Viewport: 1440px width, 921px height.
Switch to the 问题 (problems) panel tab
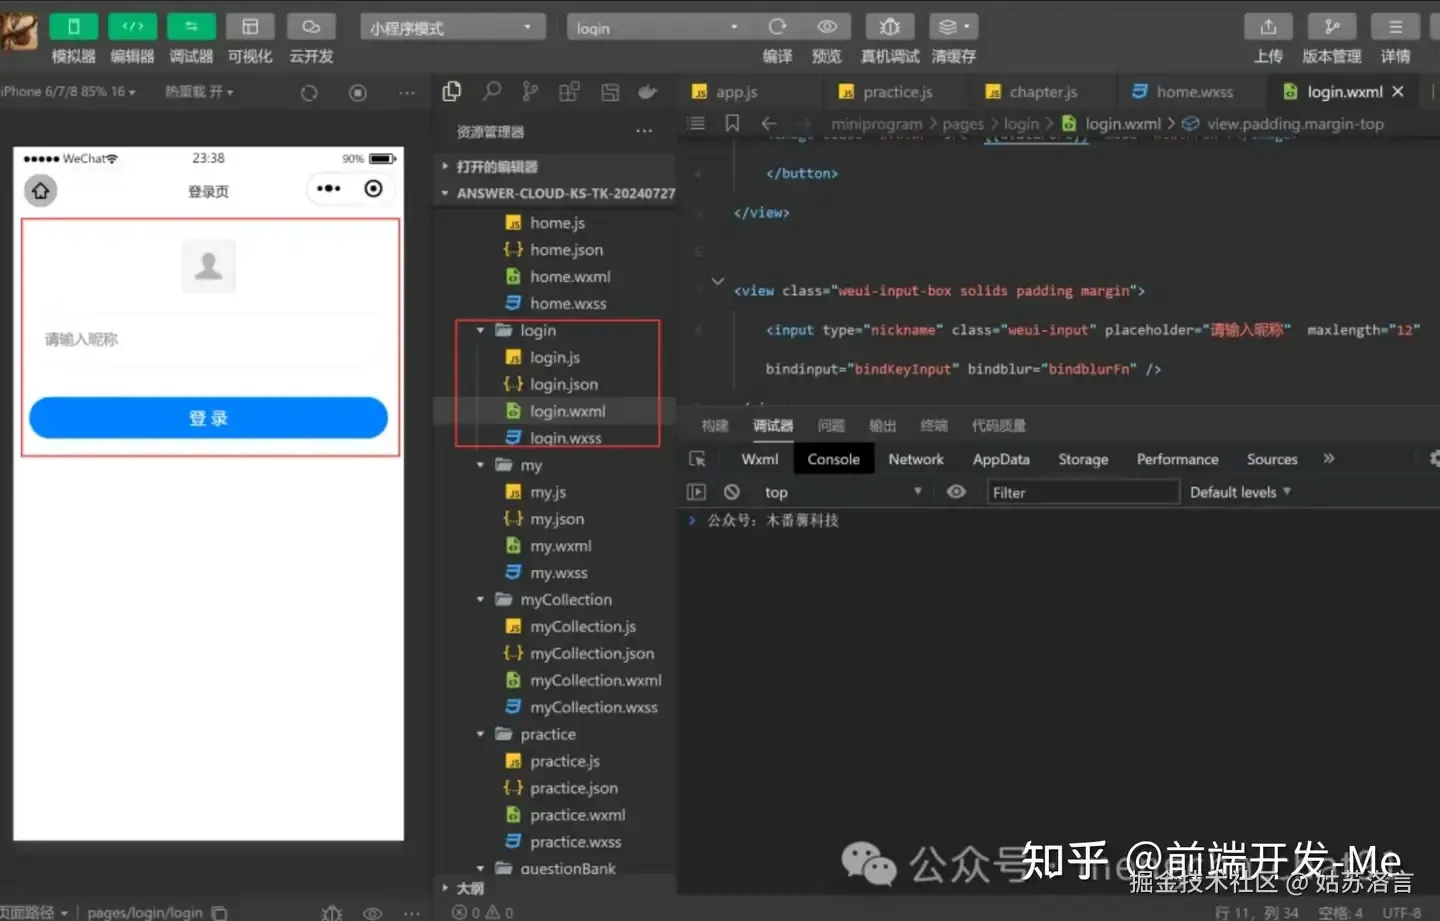pos(831,426)
